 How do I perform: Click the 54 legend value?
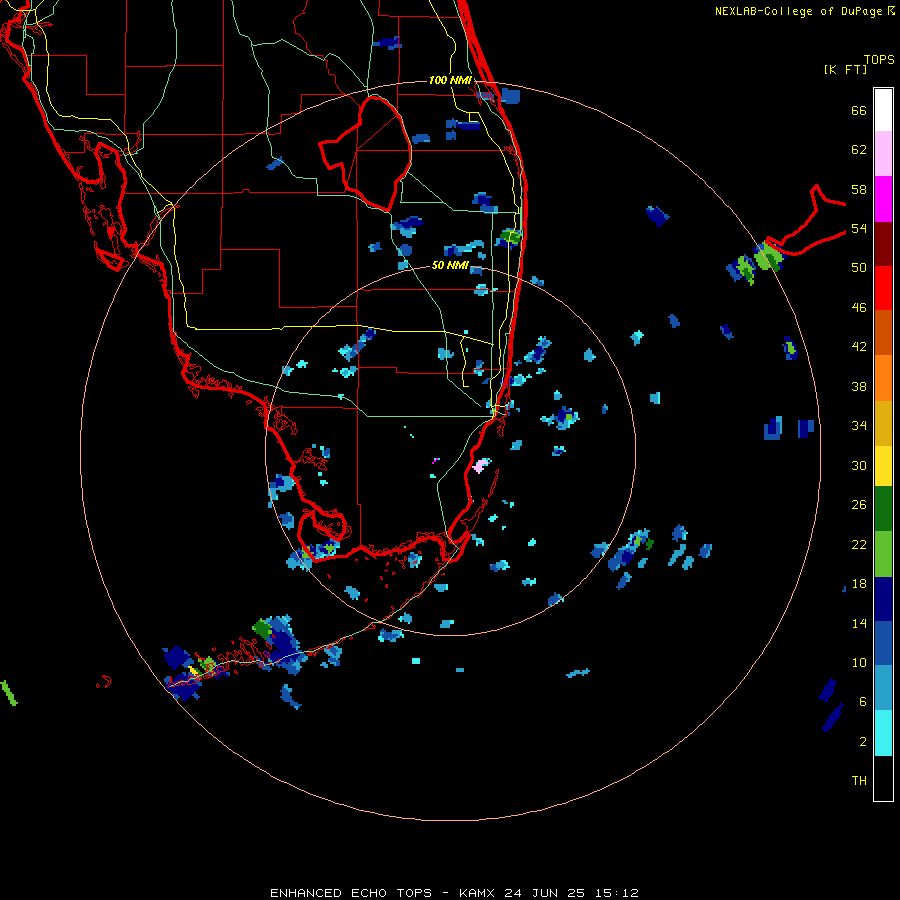click(859, 228)
